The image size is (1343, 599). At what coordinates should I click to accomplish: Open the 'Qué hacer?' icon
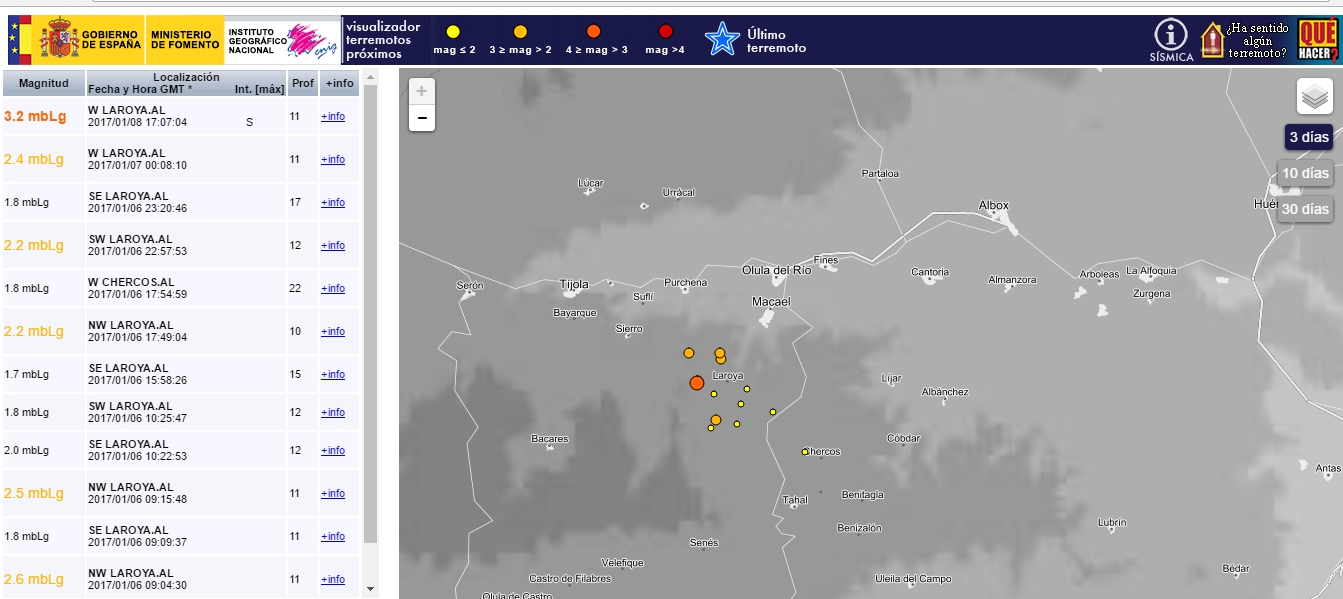tap(1317, 40)
